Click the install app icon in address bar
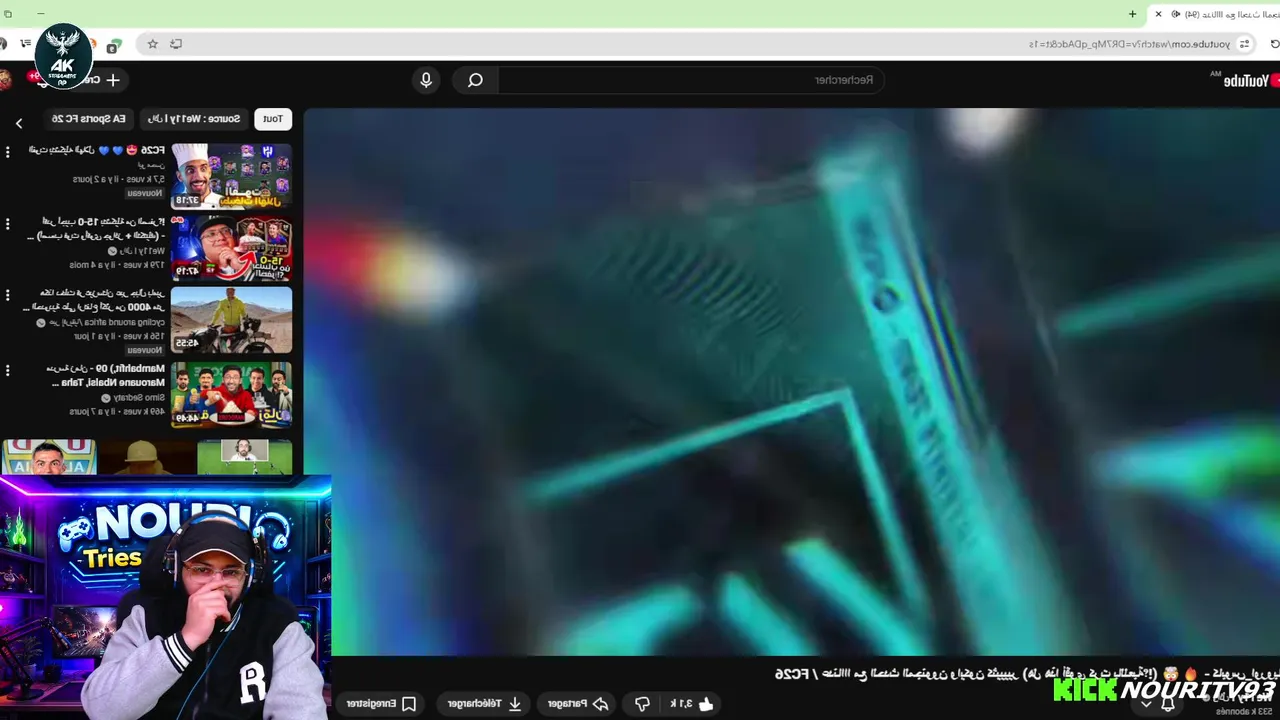The height and width of the screenshot is (720, 1280). pos(176,44)
